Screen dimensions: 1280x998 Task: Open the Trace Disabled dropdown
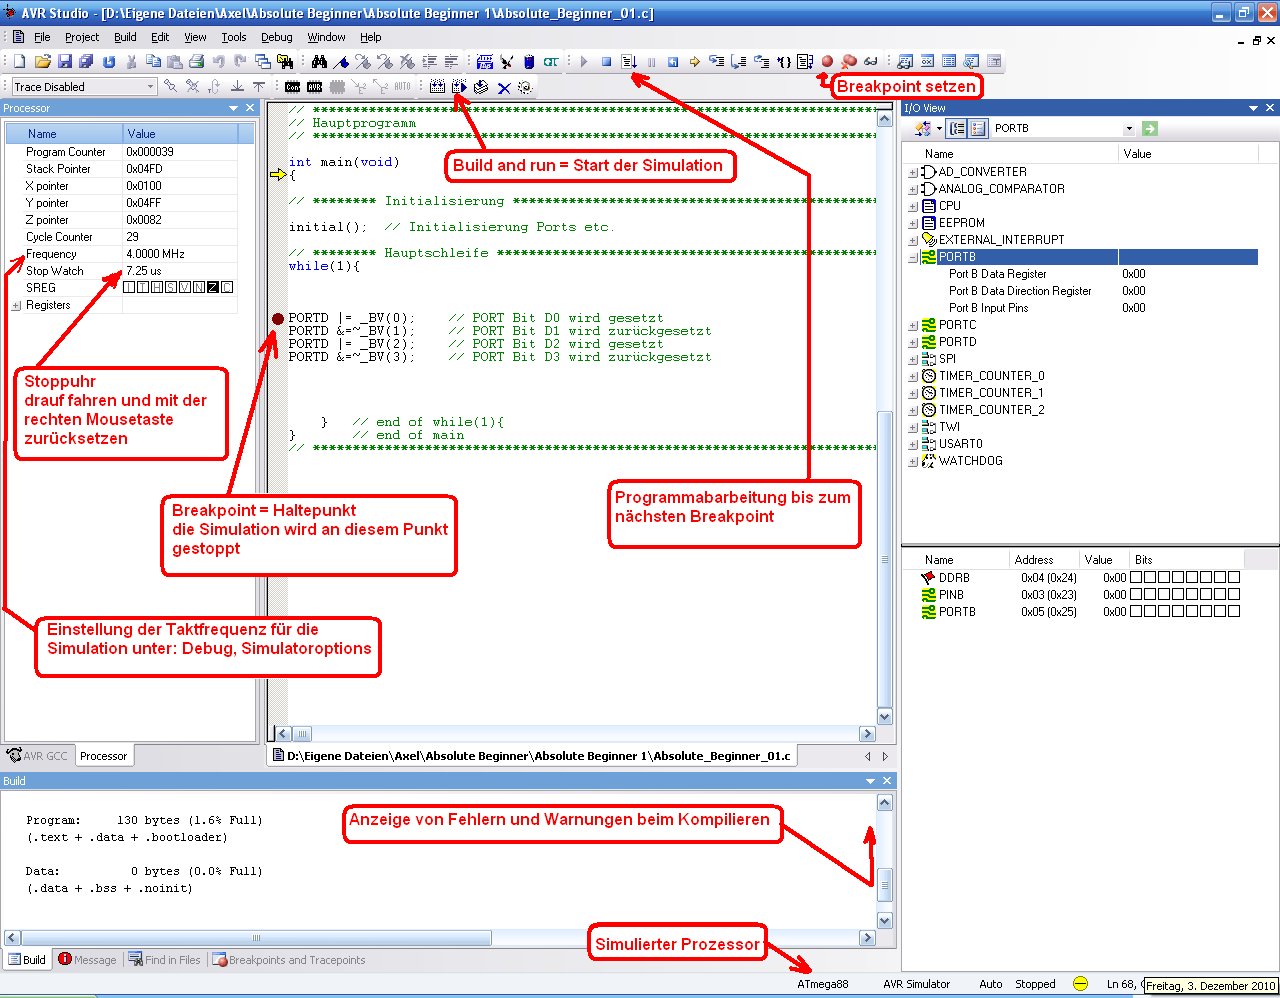coord(151,87)
